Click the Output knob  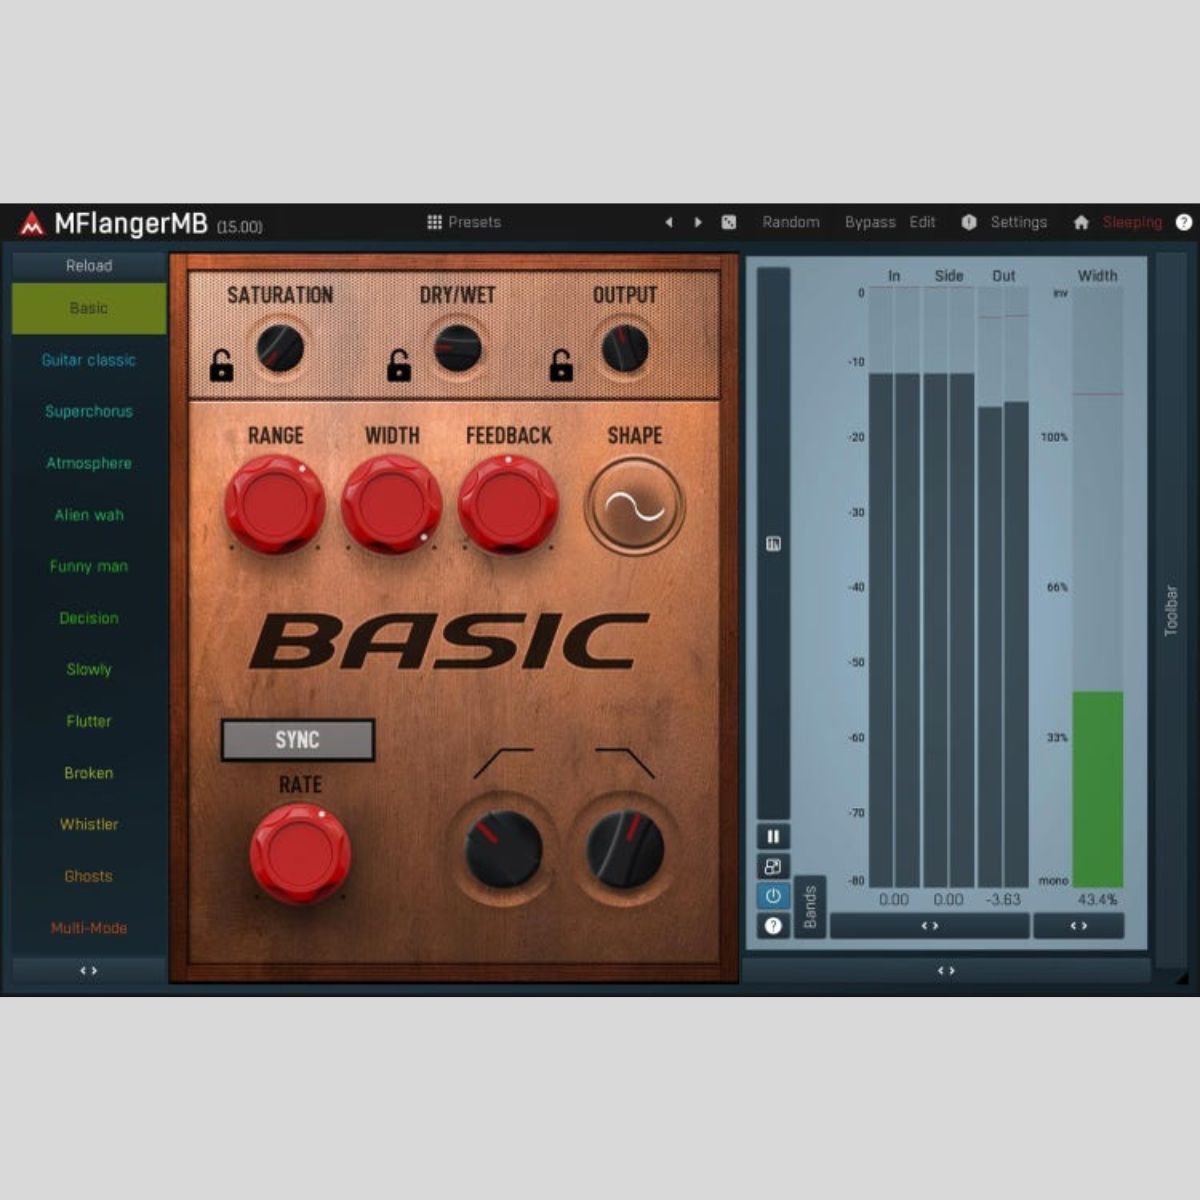point(625,349)
